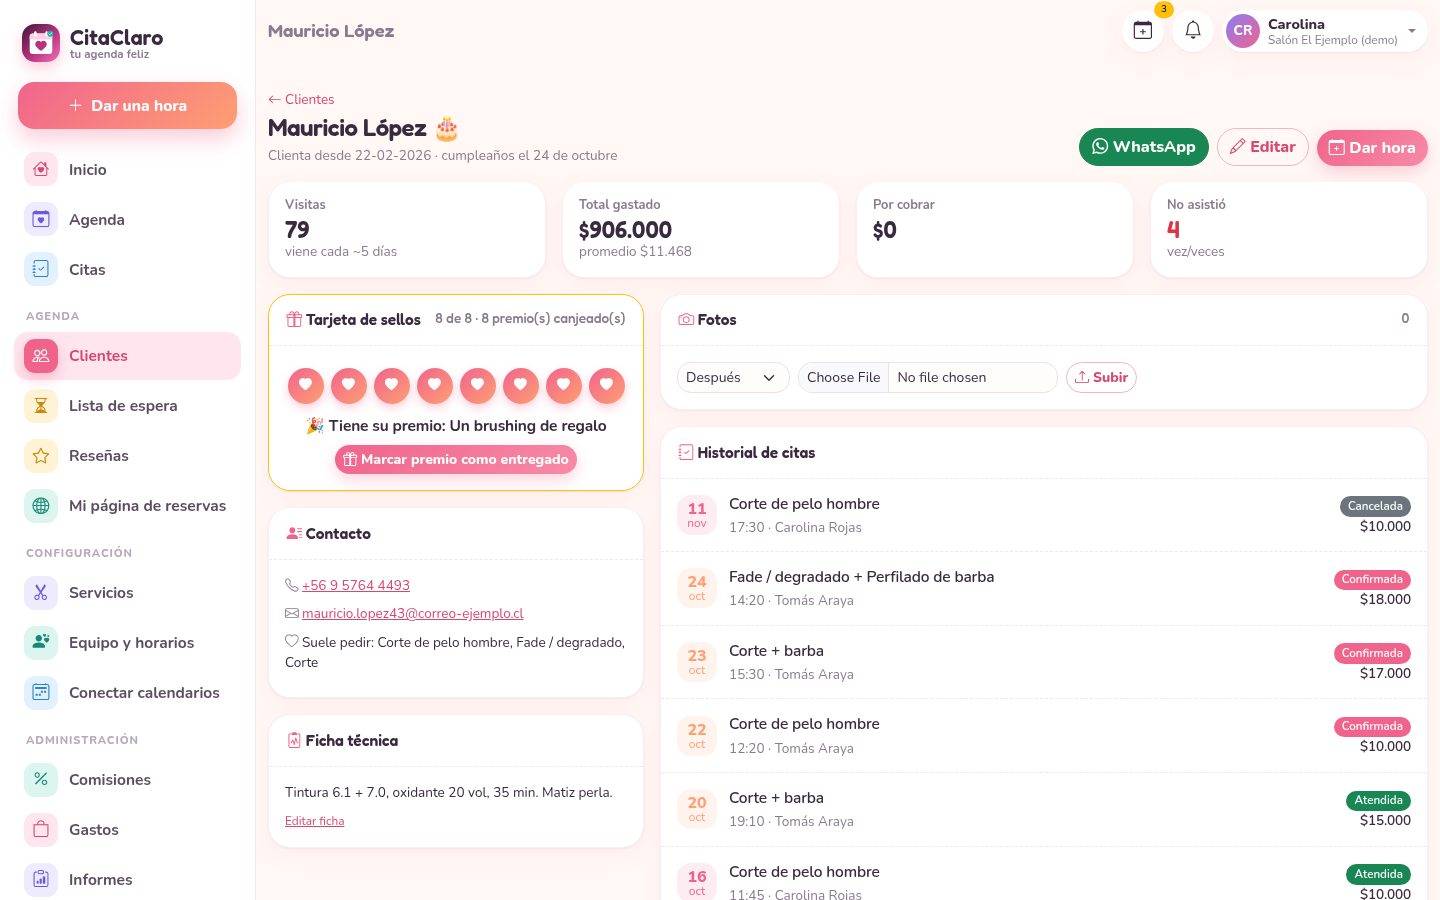
Task: Open the 22 oct Corte de pelo hombre appointment
Action: tap(1044, 735)
